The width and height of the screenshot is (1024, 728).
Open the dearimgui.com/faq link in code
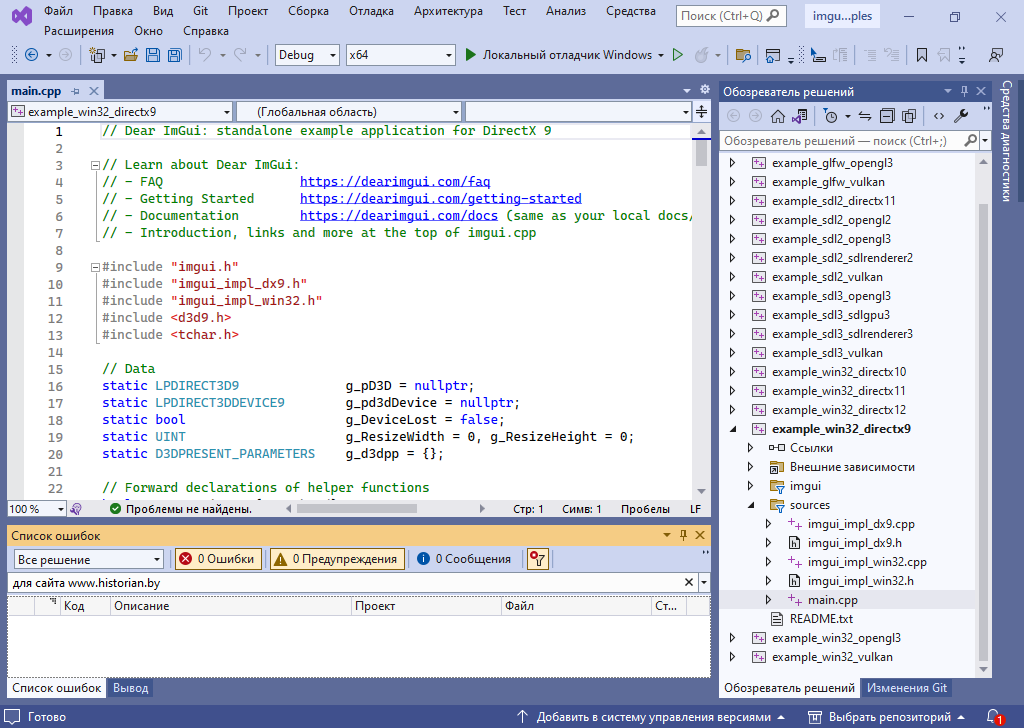coord(395,182)
